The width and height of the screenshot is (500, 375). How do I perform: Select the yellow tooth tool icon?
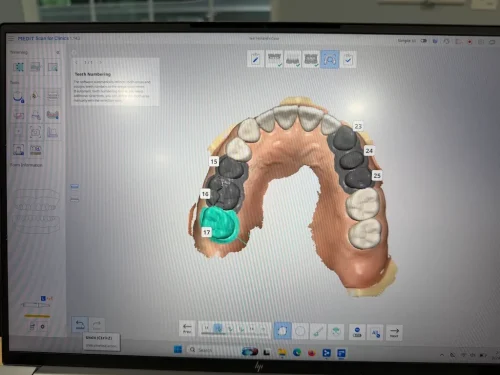35,96
